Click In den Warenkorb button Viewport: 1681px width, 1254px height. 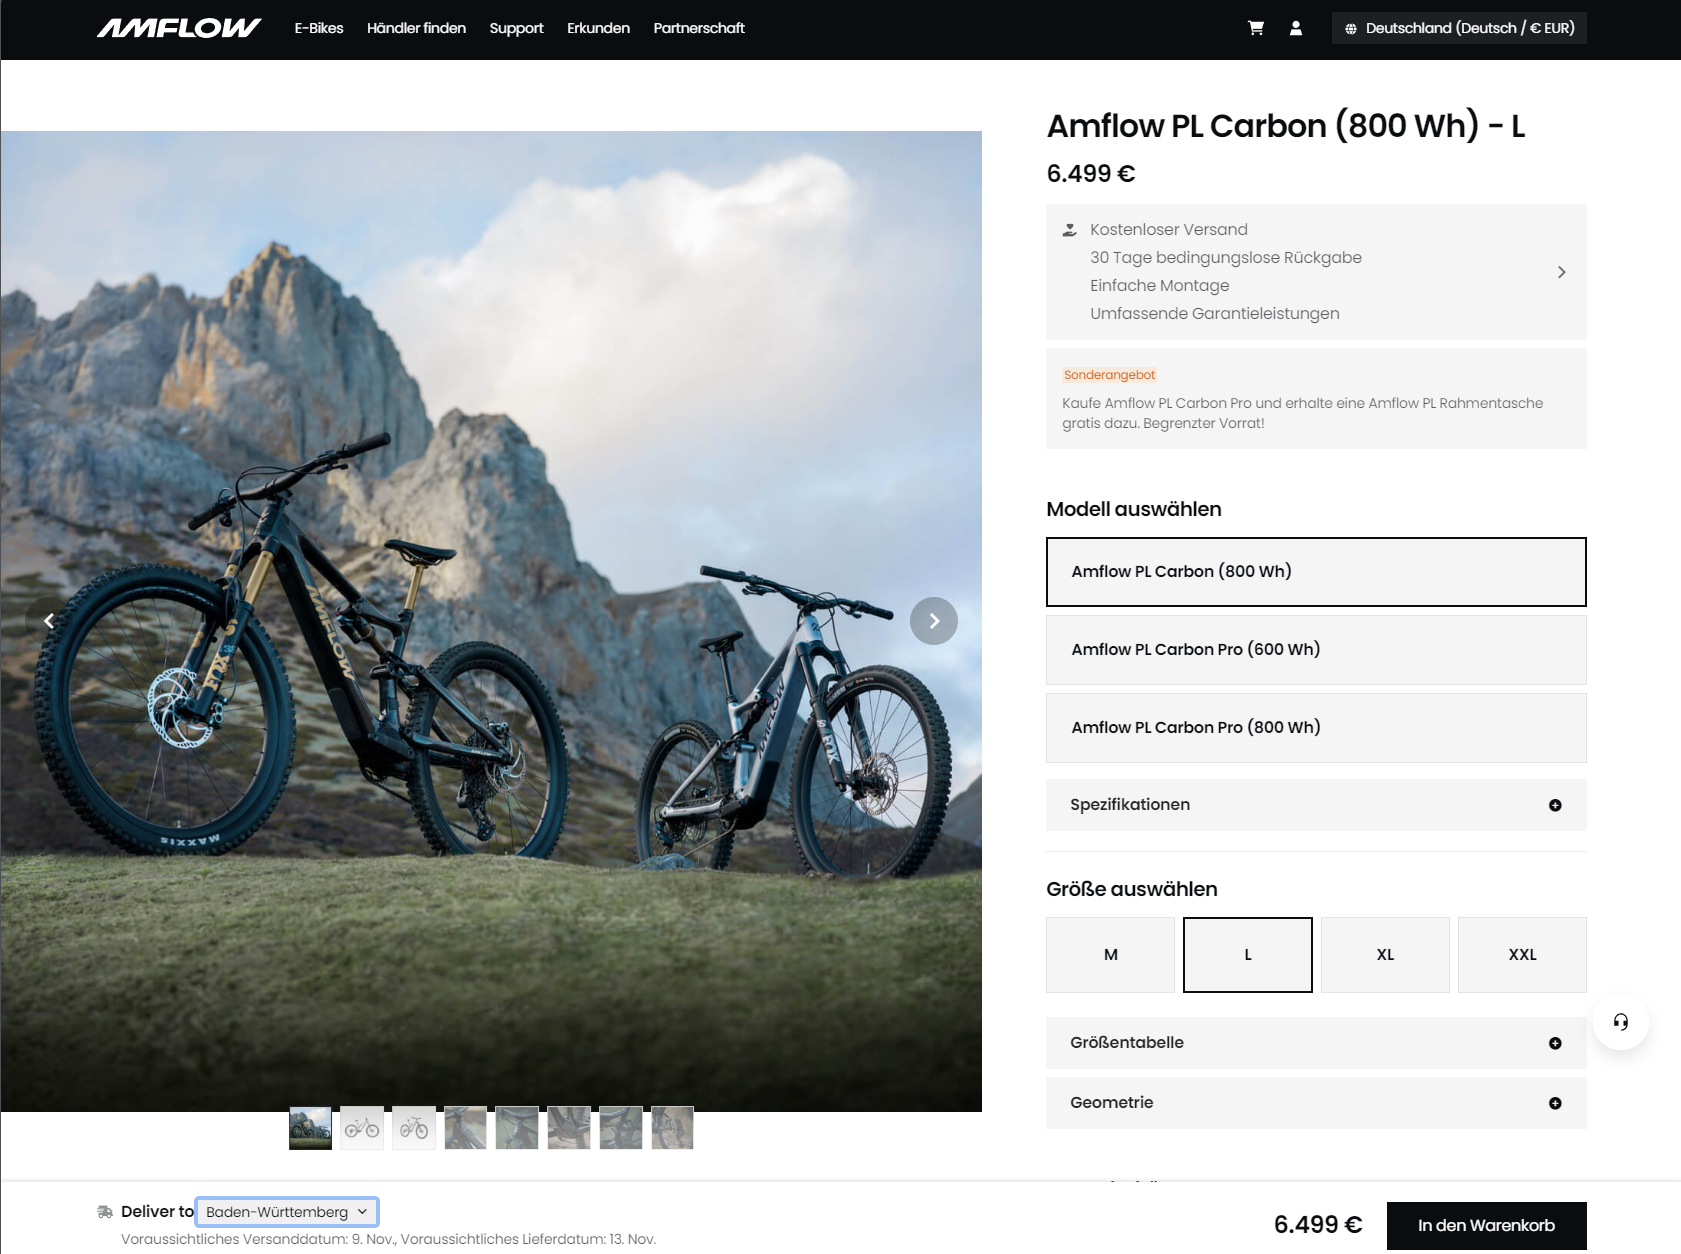[x=1486, y=1226]
